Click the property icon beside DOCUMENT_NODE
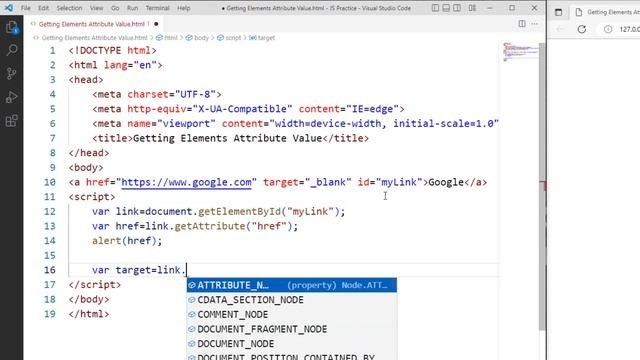Screen dimensions: 640x360 pos(191,344)
